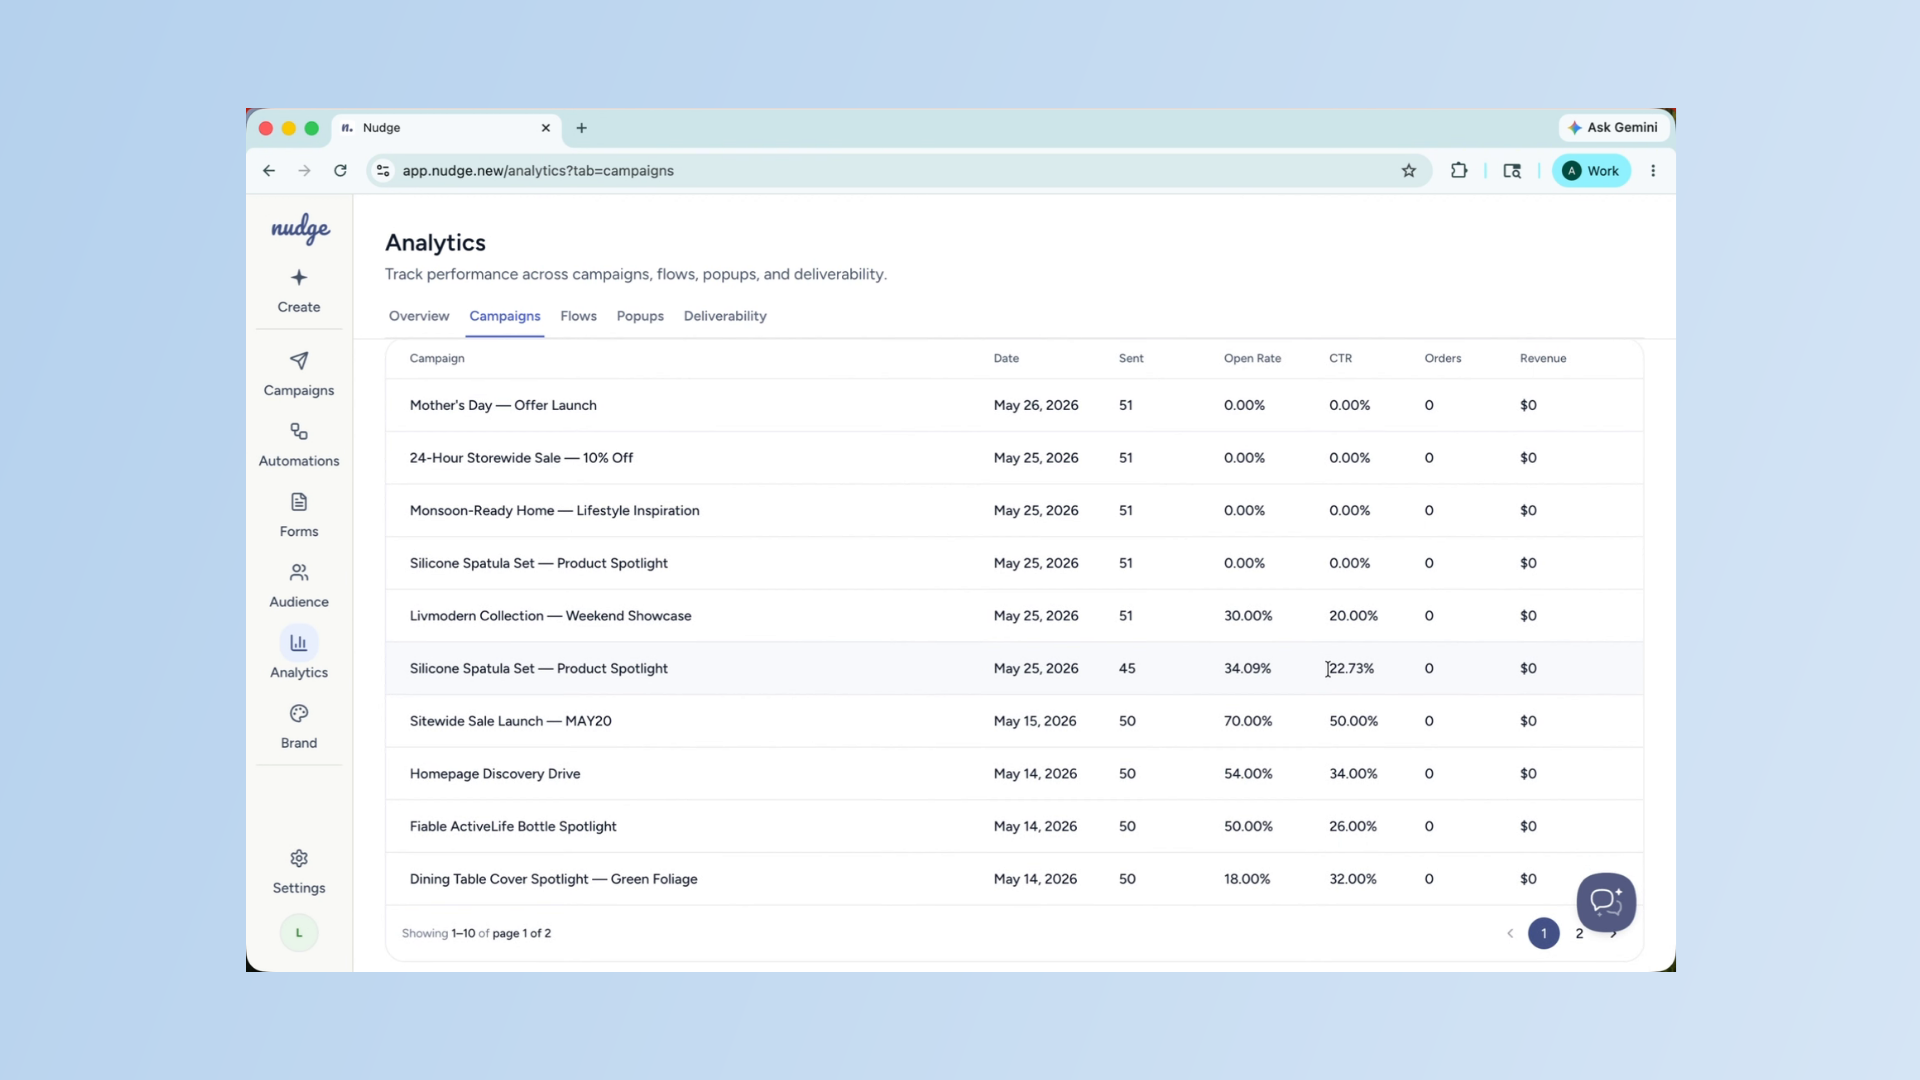
Task: Go to next page chevron
Action: pos(1614,934)
